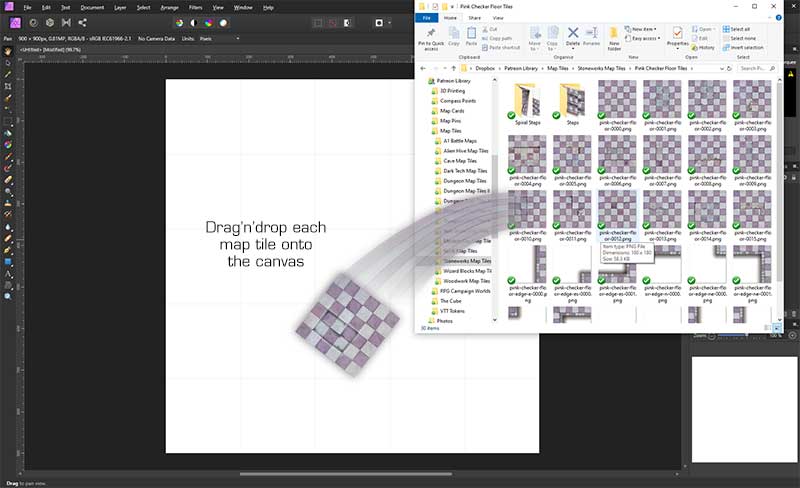The image size is (800, 488).
Task: Open the Arrange menu in Affinity
Action: pos(169,8)
